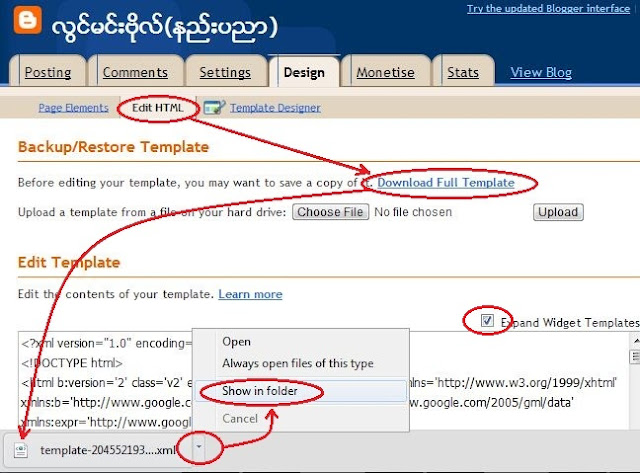640x473 pixels.
Task: Click the View Blog link
Action: pos(541,72)
